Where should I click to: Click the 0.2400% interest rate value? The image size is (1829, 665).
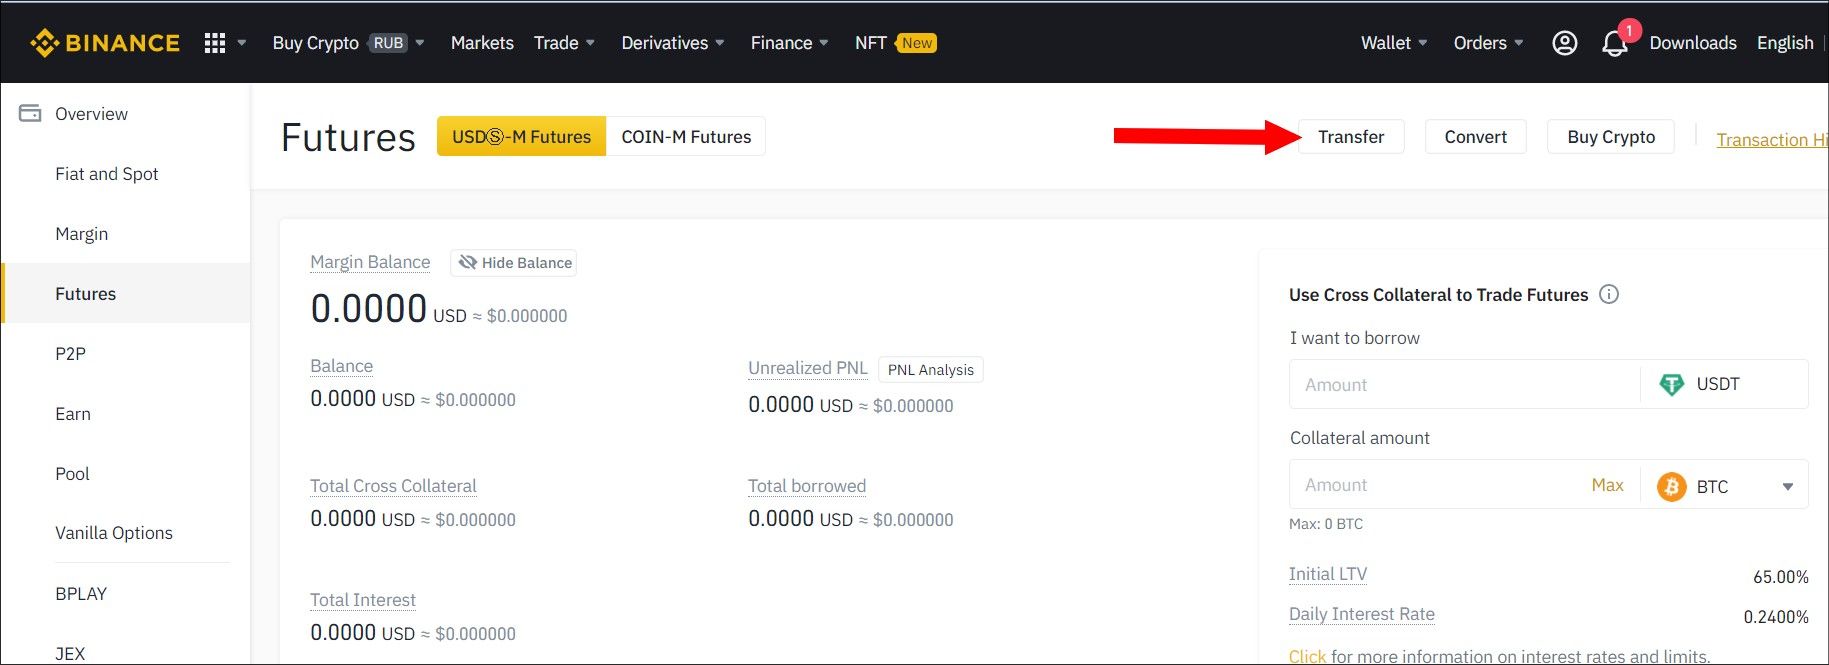pyautogui.click(x=1776, y=617)
